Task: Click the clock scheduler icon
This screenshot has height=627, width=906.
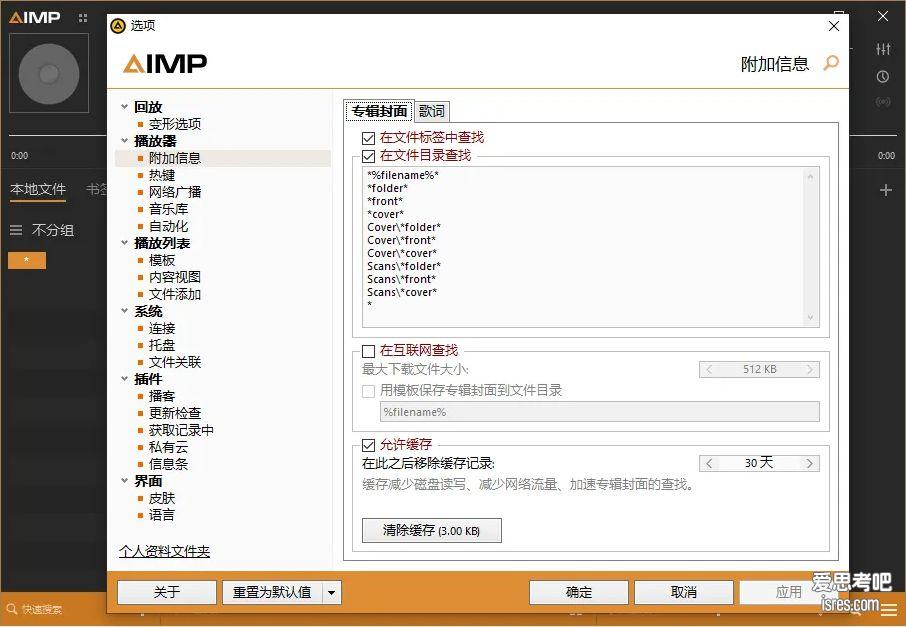Action: coord(883,76)
